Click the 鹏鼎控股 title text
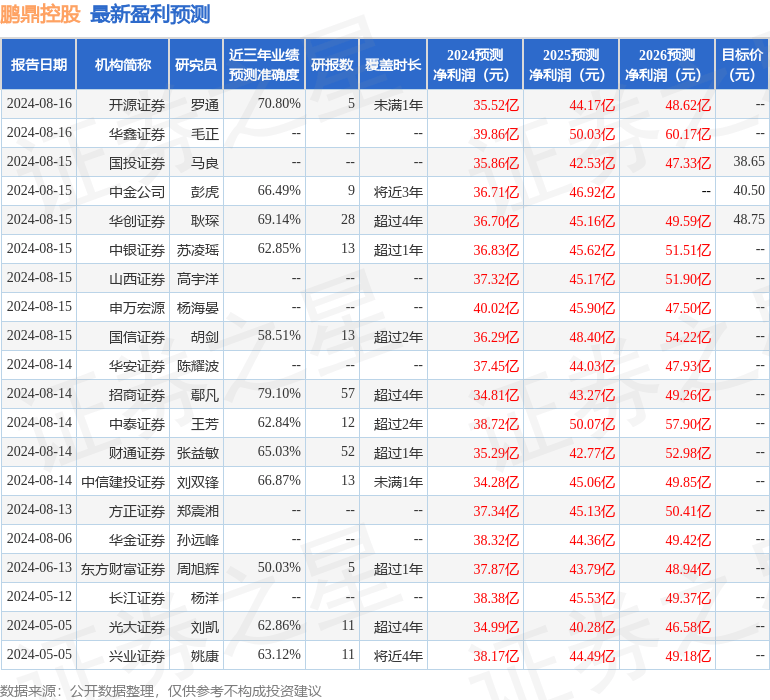 (x=40, y=14)
